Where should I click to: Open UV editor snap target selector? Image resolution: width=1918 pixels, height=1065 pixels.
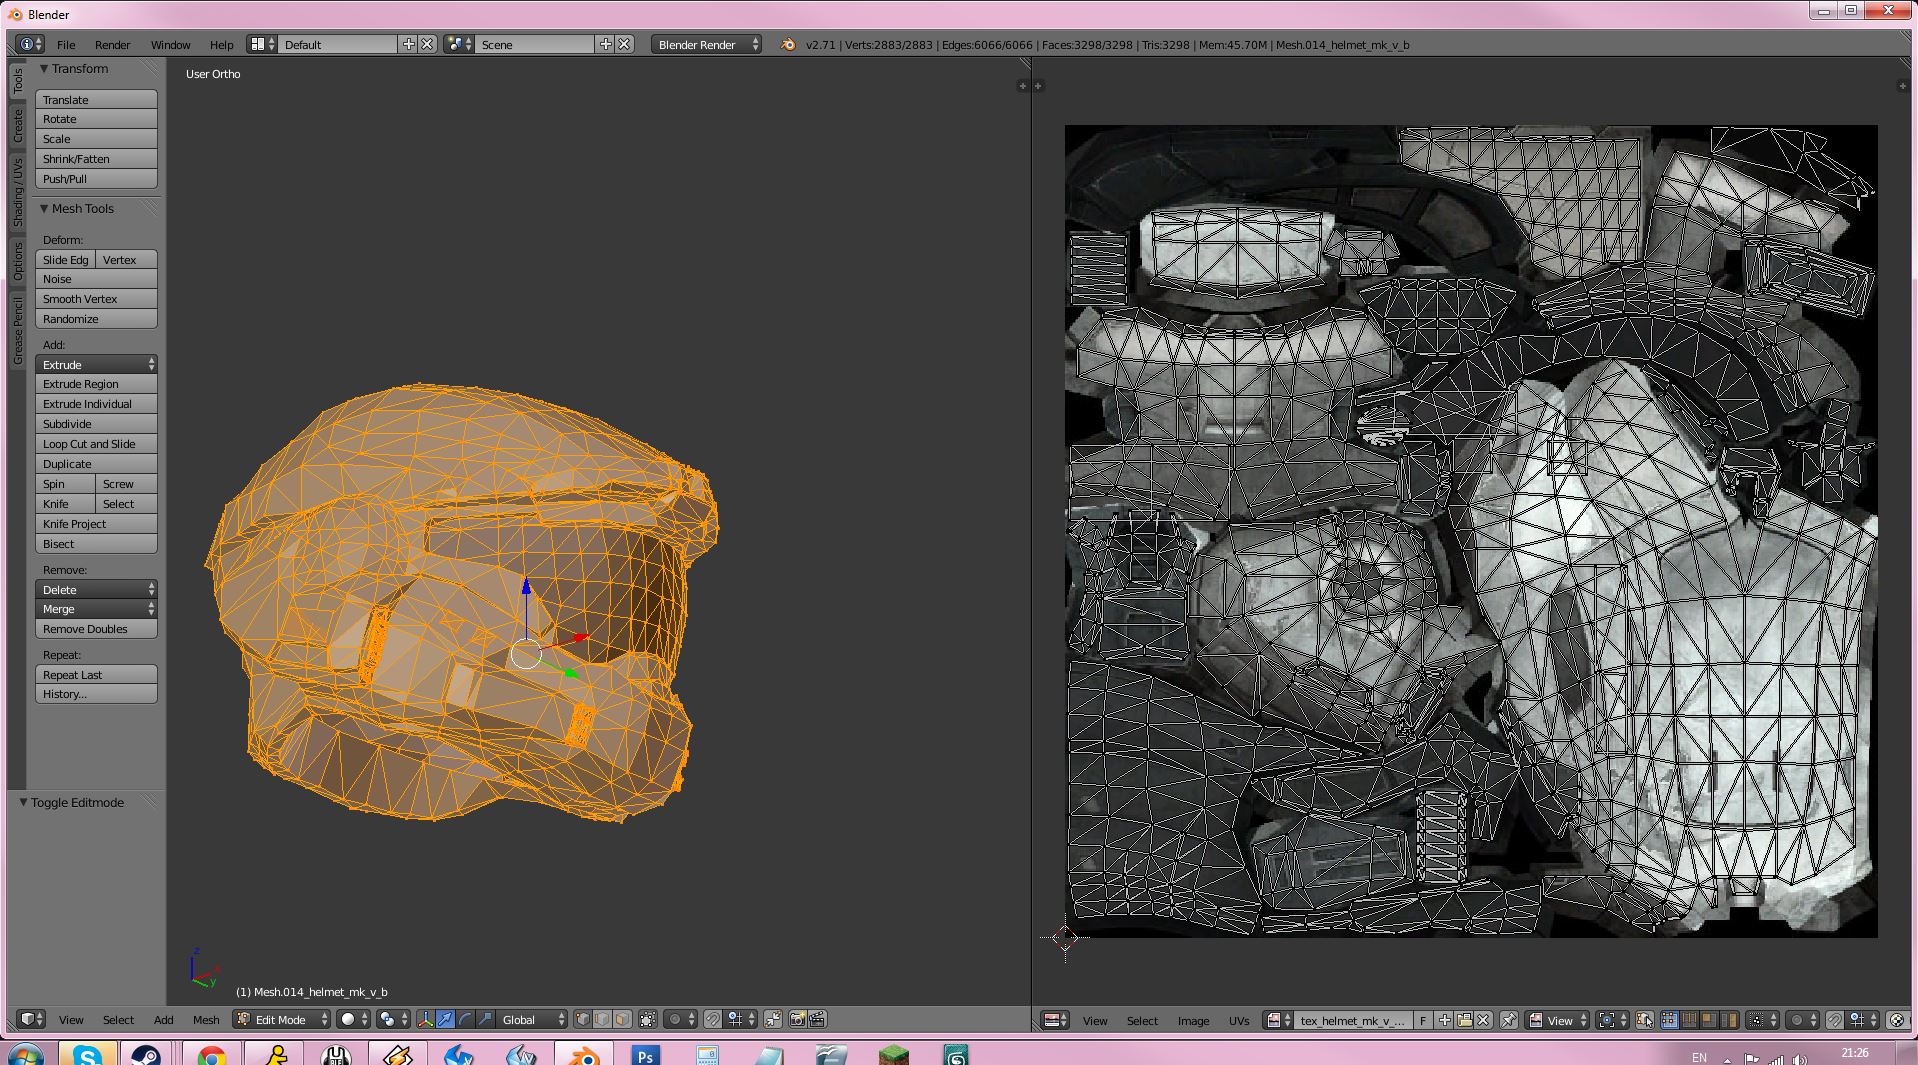(x=1863, y=1020)
